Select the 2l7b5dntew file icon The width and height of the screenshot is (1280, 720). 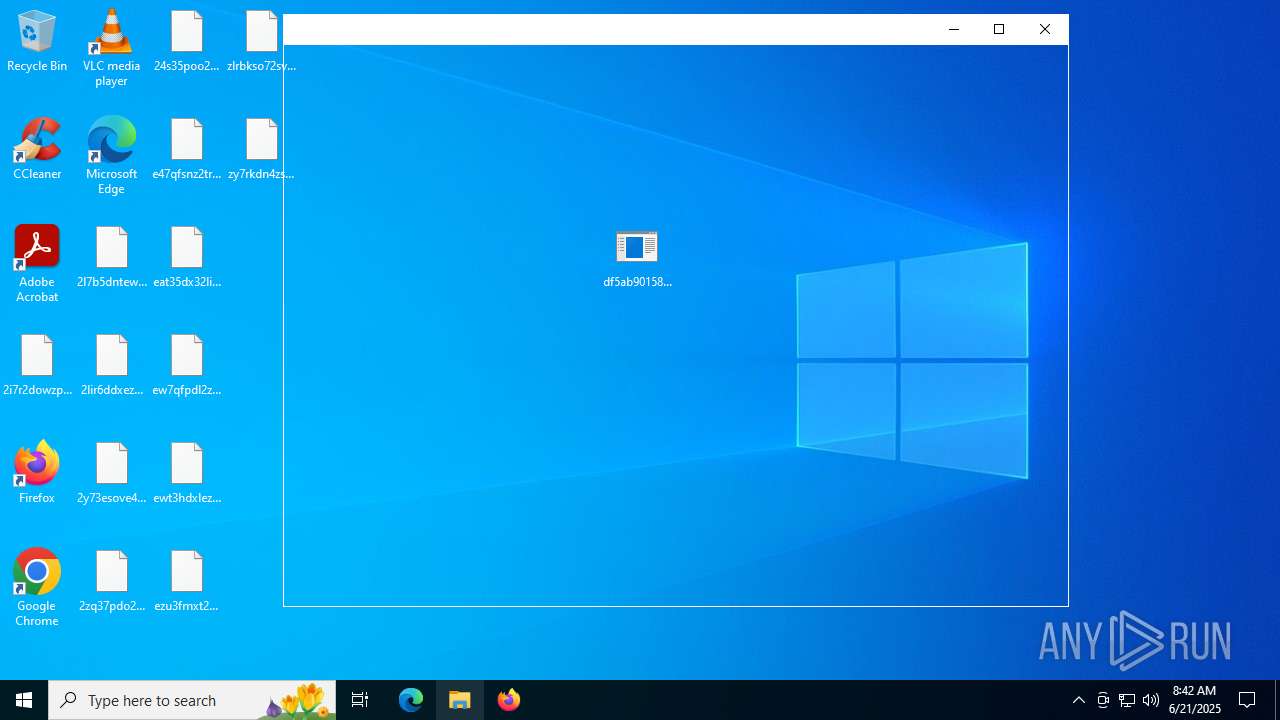tap(111, 257)
